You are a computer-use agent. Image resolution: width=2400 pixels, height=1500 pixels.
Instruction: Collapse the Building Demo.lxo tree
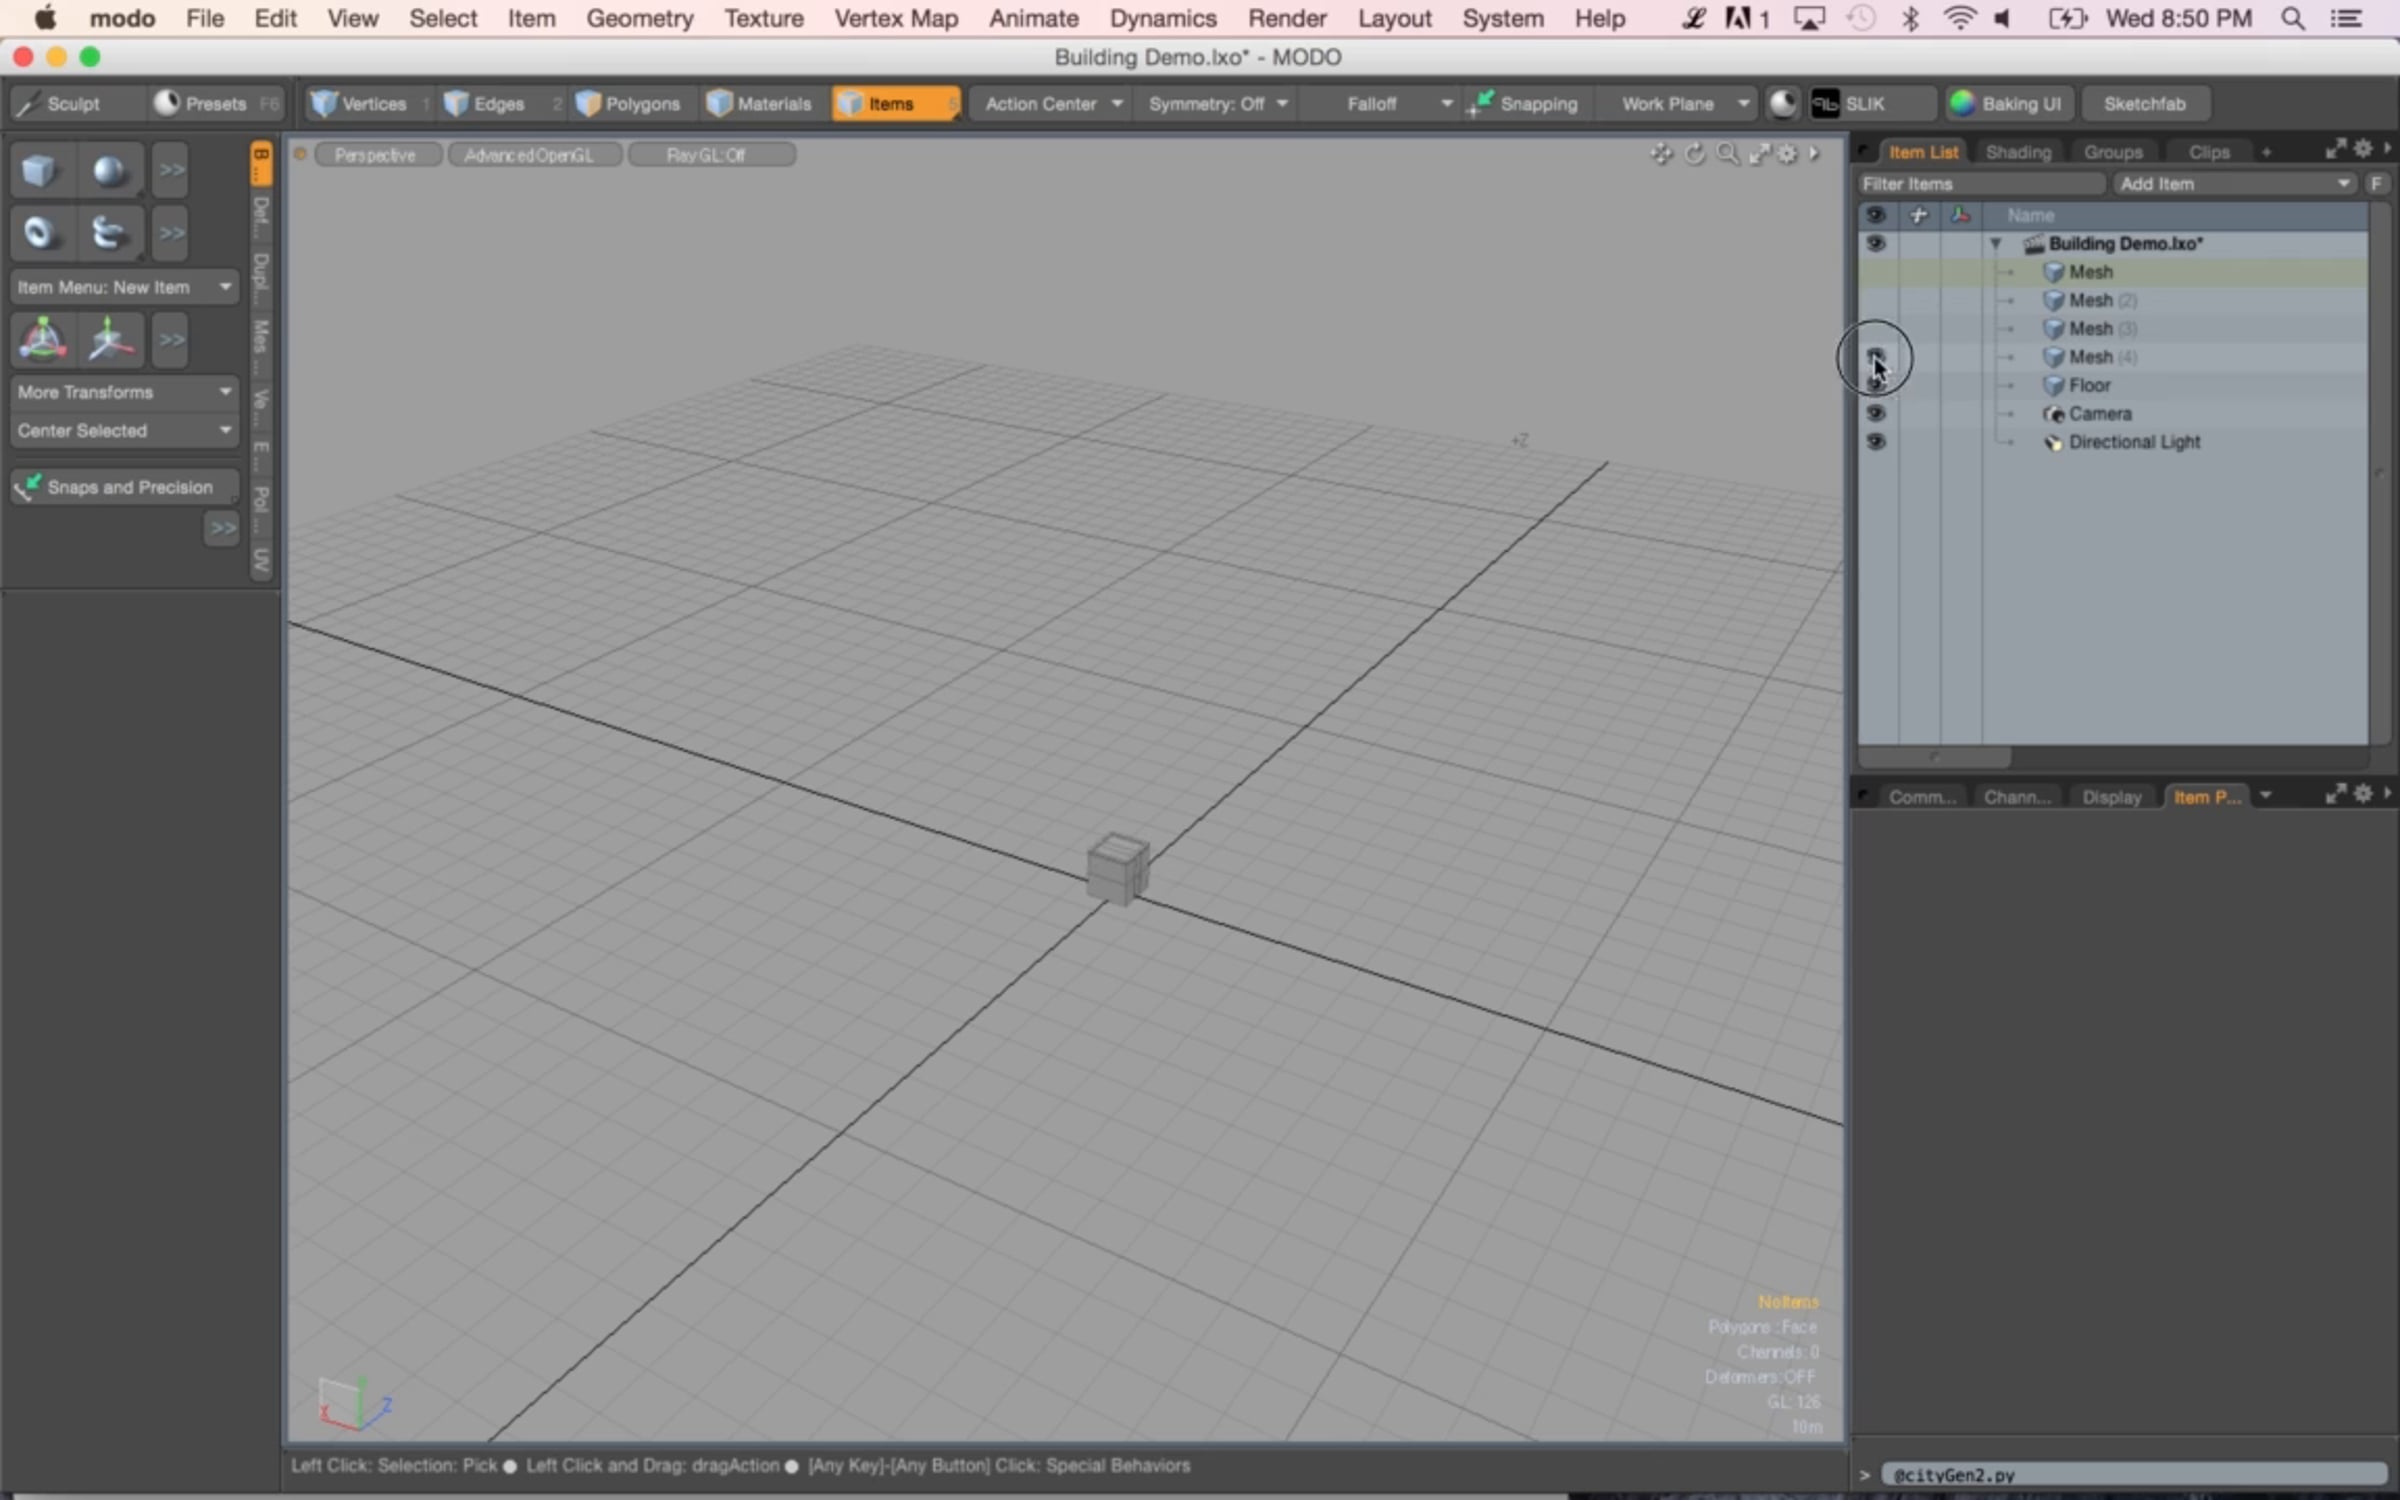pos(1995,243)
